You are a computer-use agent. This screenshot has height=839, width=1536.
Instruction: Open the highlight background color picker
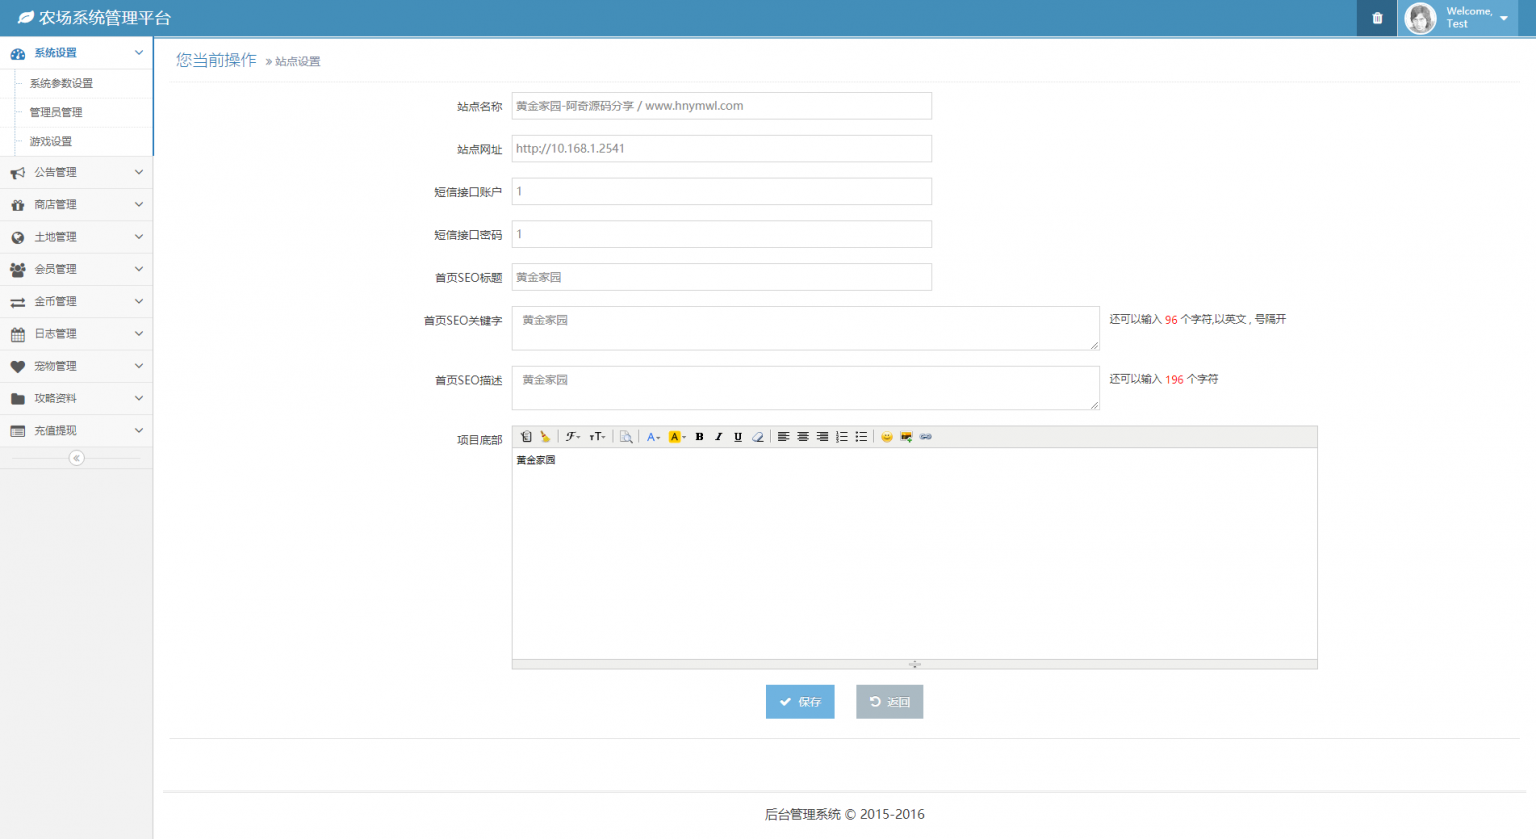(677, 437)
